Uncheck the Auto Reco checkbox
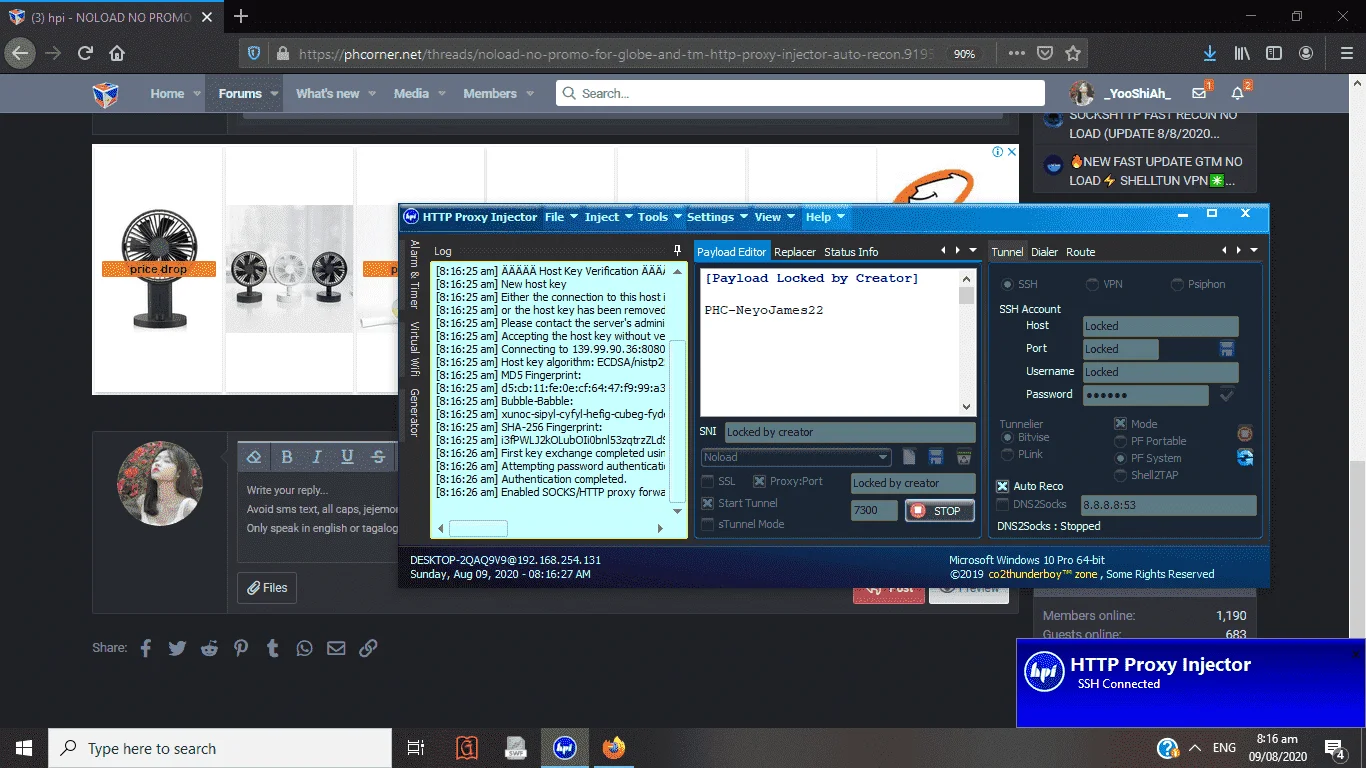The height and width of the screenshot is (768, 1366). 1003,486
